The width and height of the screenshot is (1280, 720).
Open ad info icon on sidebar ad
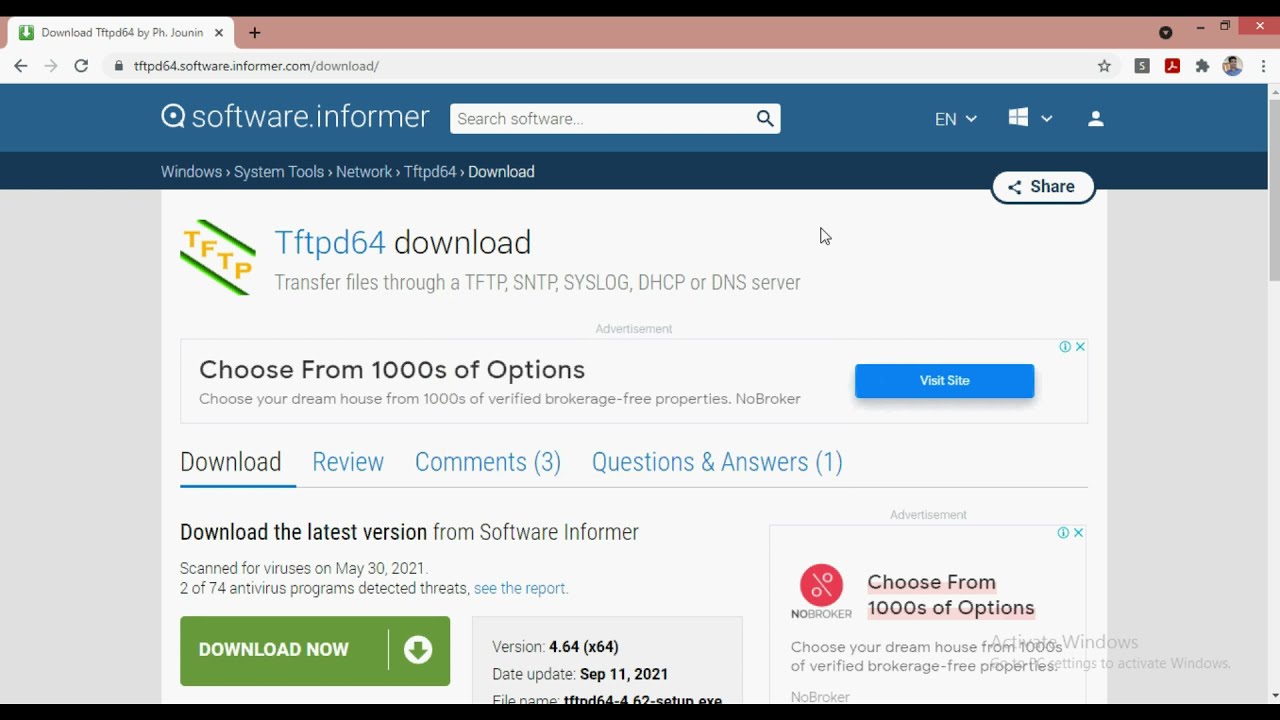(1063, 533)
